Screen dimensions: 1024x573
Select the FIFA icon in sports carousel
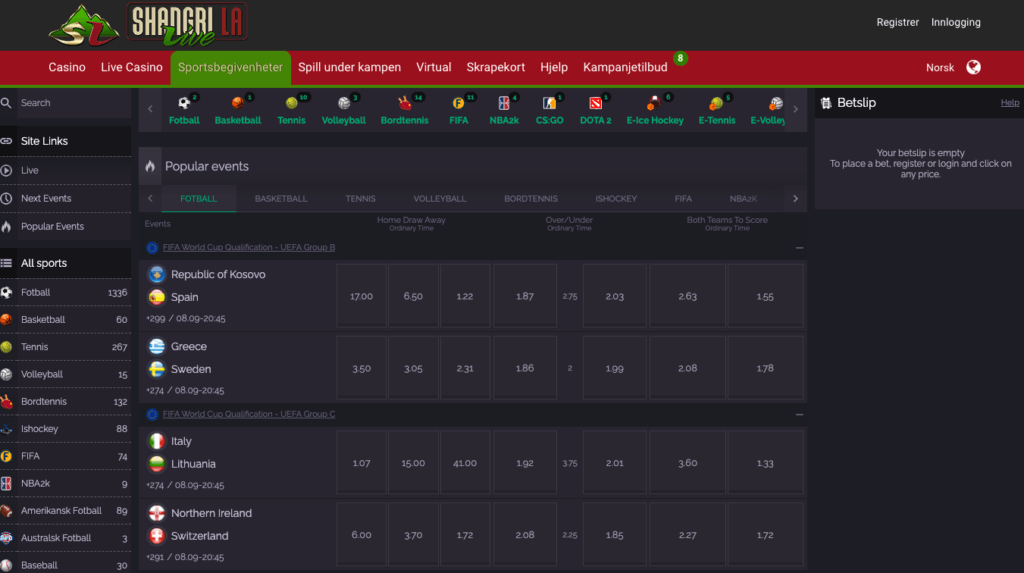pyautogui.click(x=458, y=103)
